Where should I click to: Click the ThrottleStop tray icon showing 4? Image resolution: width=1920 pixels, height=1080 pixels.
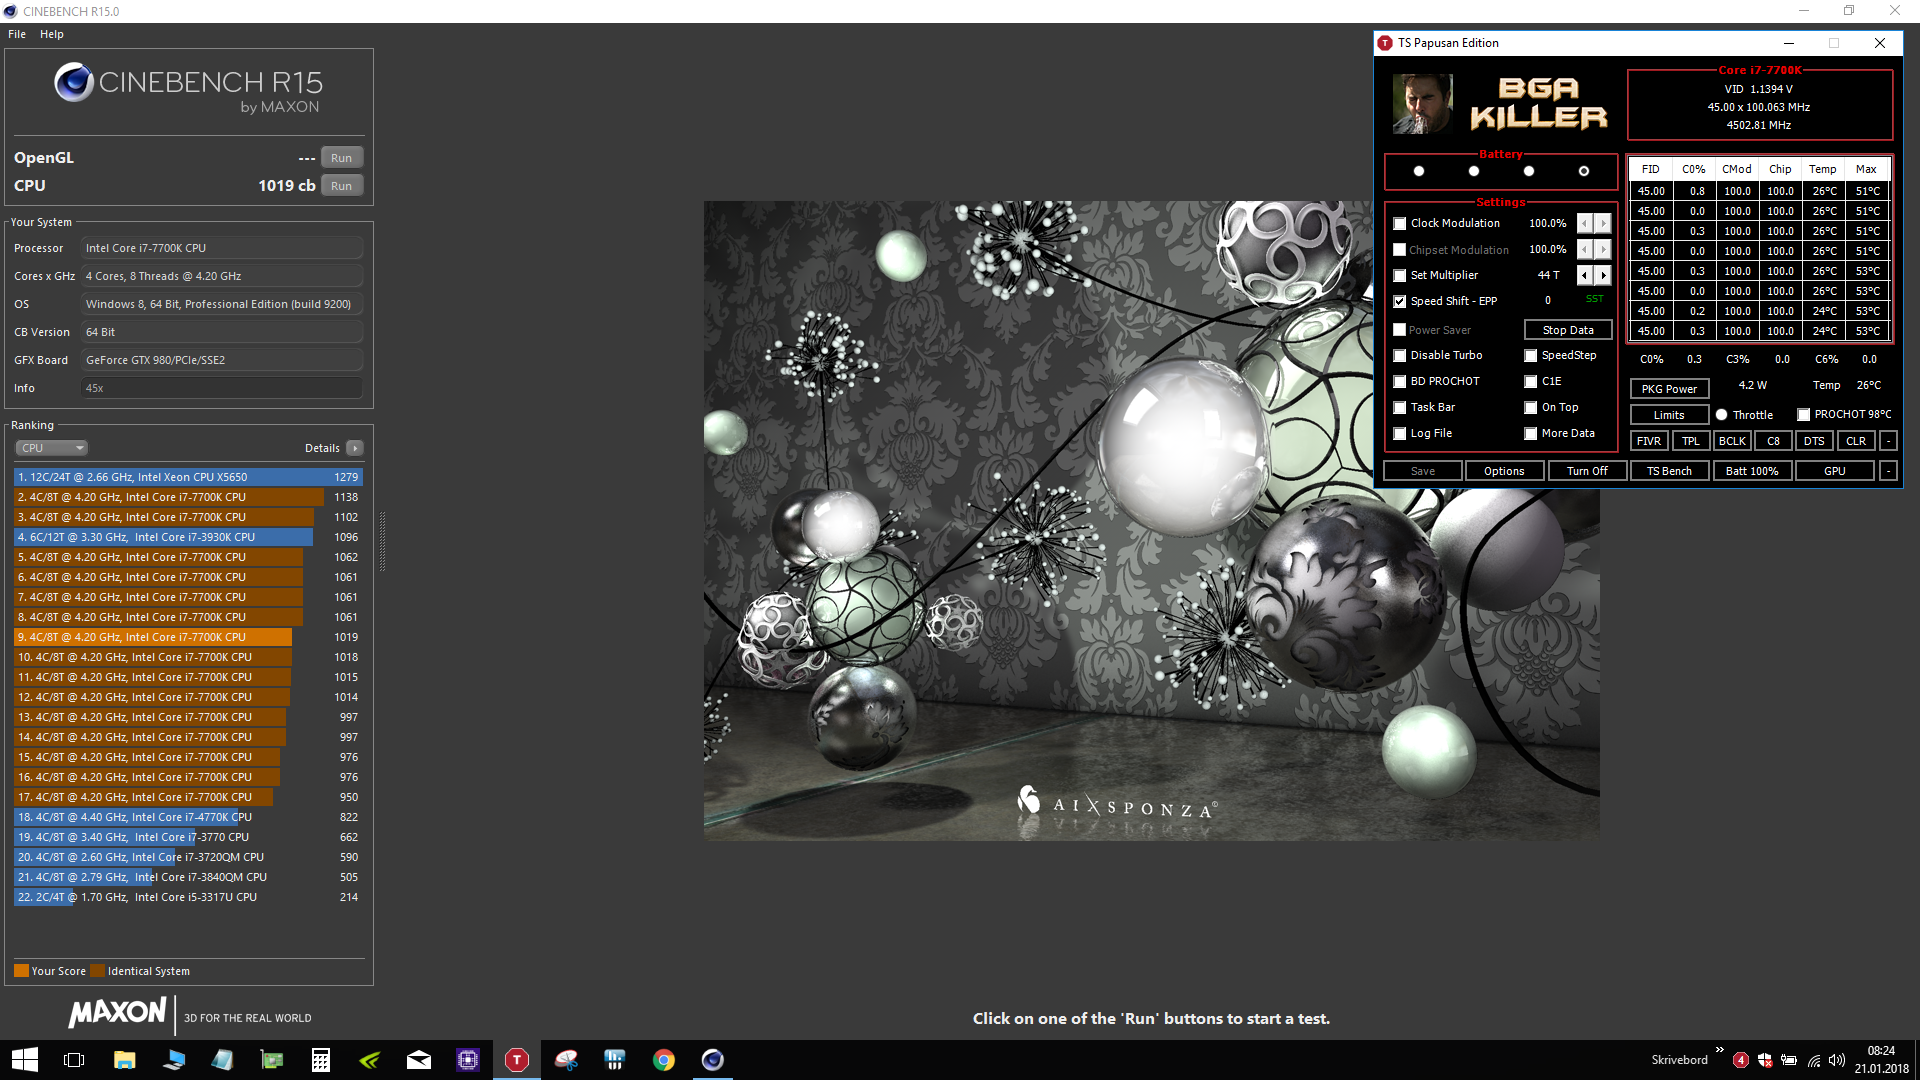[x=1740, y=1060]
